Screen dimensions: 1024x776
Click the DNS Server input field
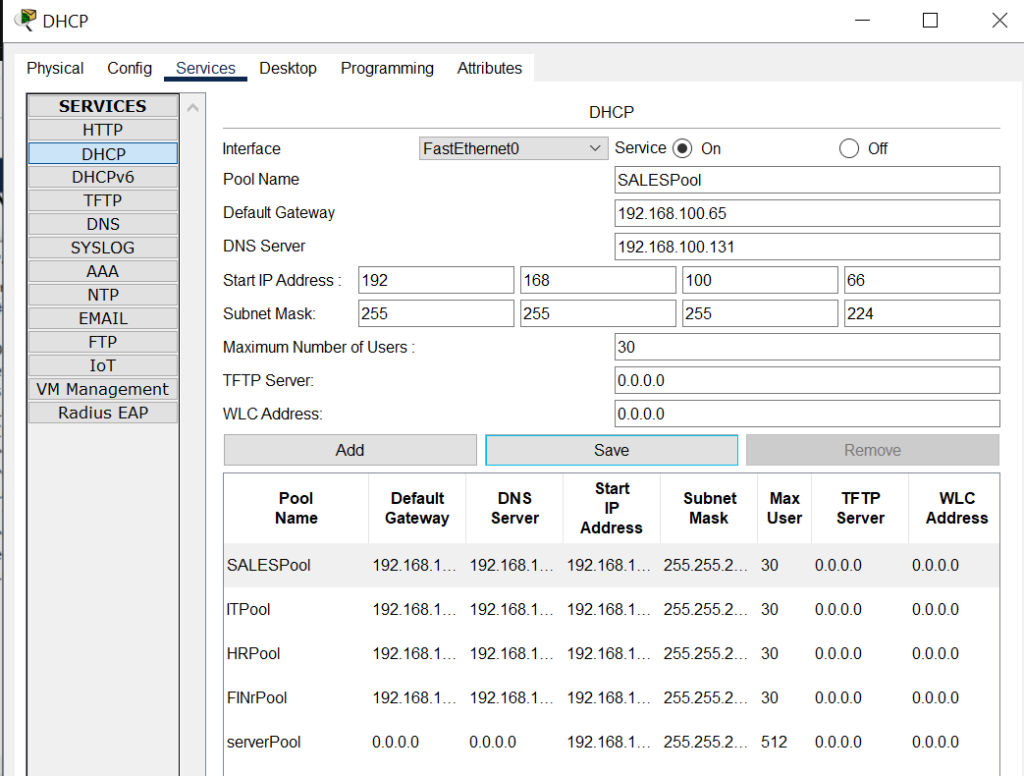807,246
